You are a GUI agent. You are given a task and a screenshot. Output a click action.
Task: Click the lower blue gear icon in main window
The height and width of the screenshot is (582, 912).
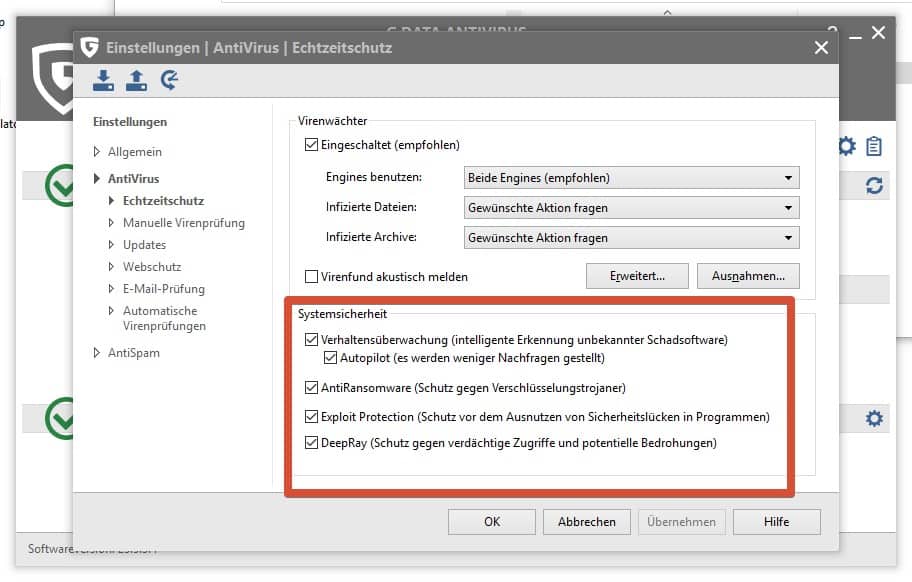click(x=874, y=418)
